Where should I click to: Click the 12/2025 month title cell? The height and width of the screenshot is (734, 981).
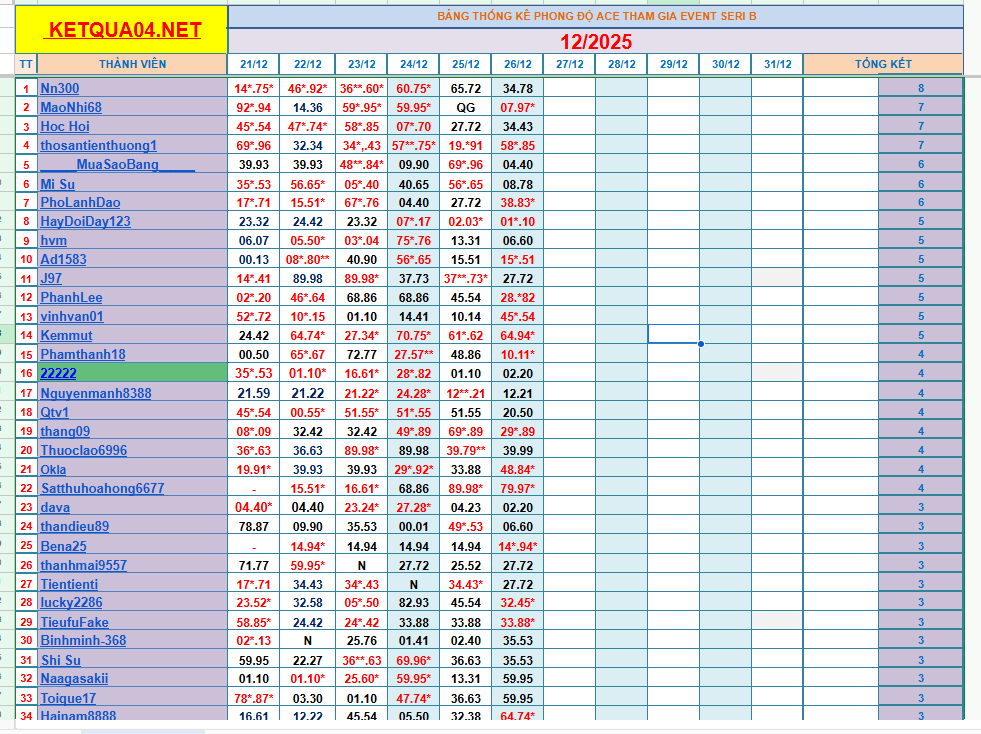coord(595,41)
